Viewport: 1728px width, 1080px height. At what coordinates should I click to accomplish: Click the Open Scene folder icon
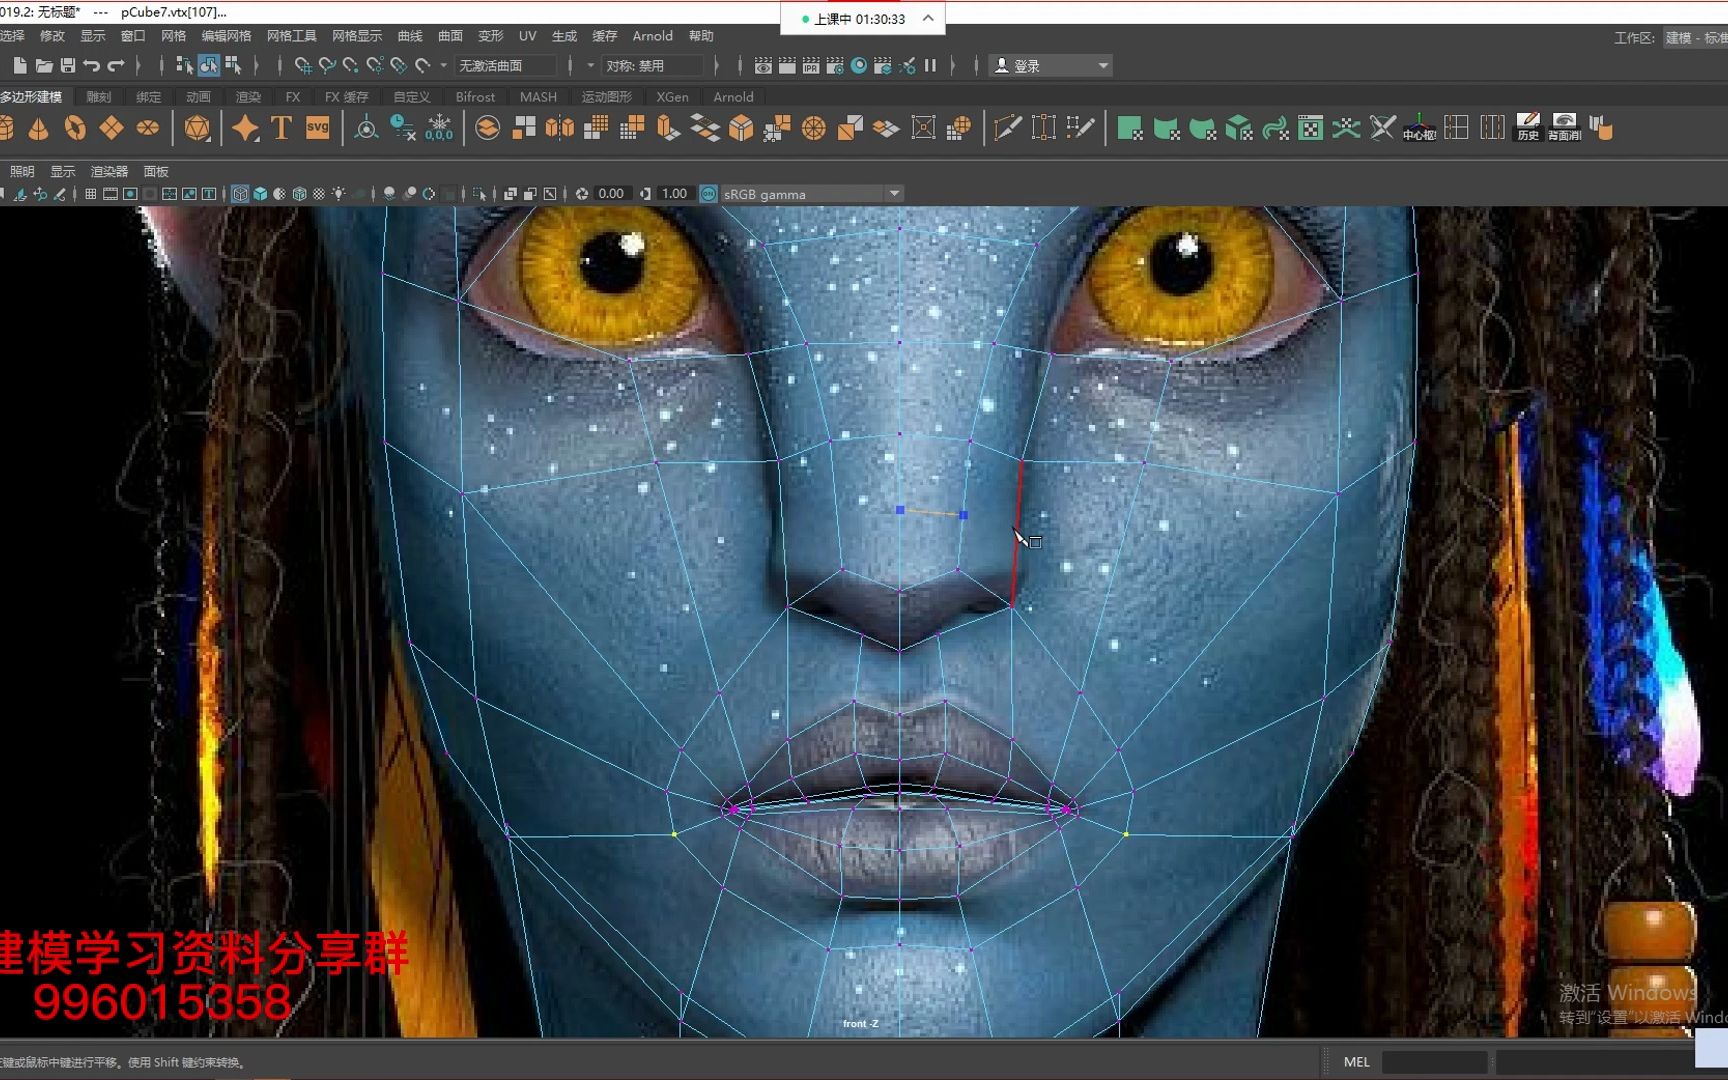44,66
